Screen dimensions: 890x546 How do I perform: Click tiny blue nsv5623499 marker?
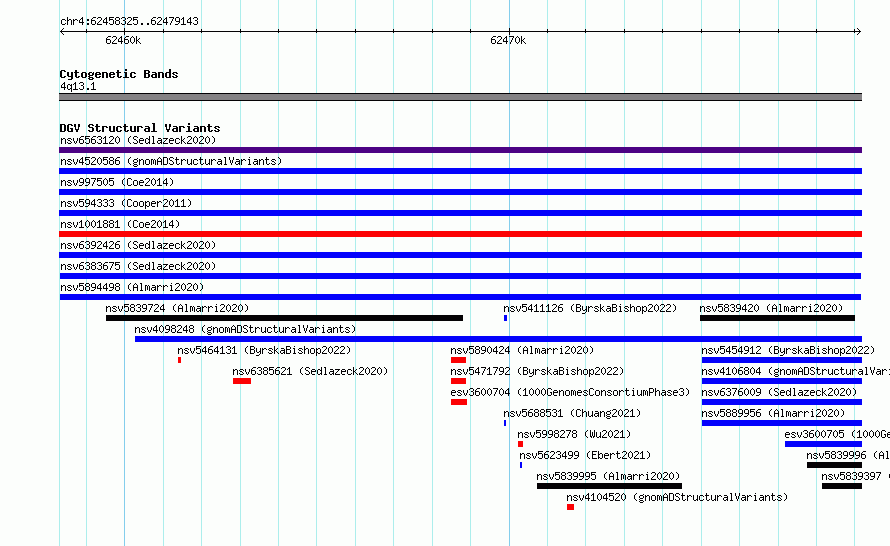[521, 465]
